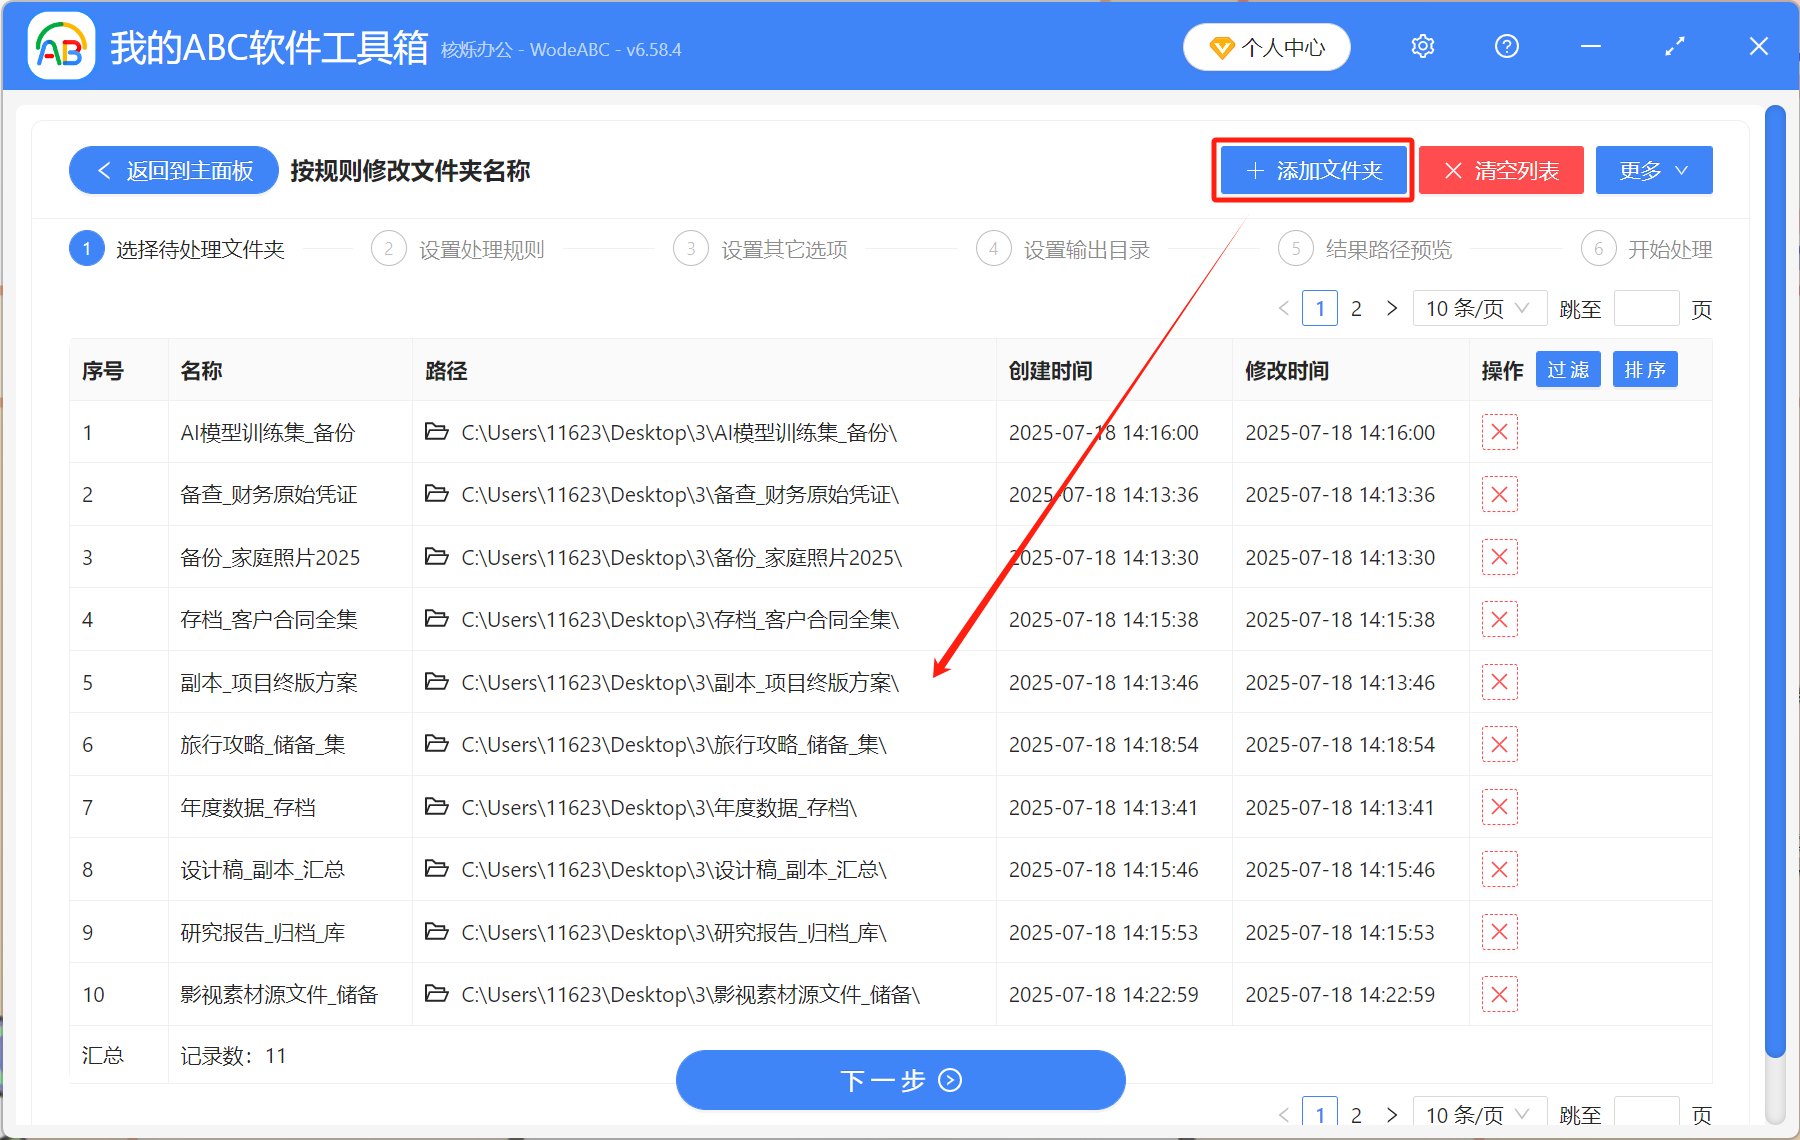Screen dimensions: 1800x1140
Task: Delete the 旅行攻略_储备_集 entry with its X icon
Action: (x=1499, y=744)
